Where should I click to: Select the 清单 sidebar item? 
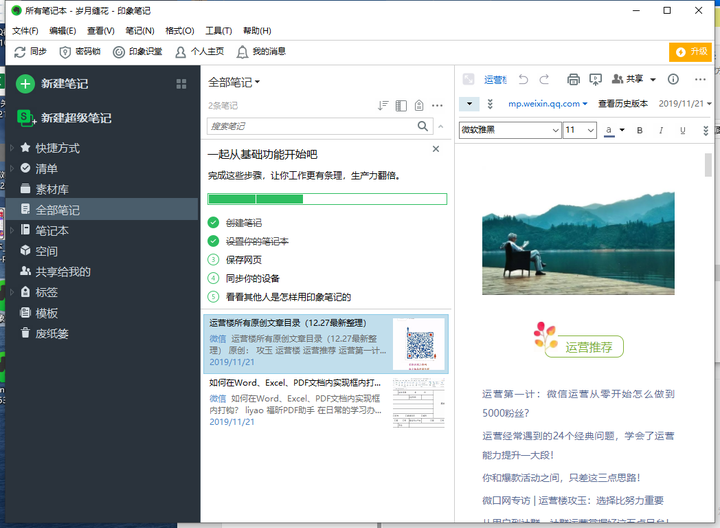click(x=102, y=169)
